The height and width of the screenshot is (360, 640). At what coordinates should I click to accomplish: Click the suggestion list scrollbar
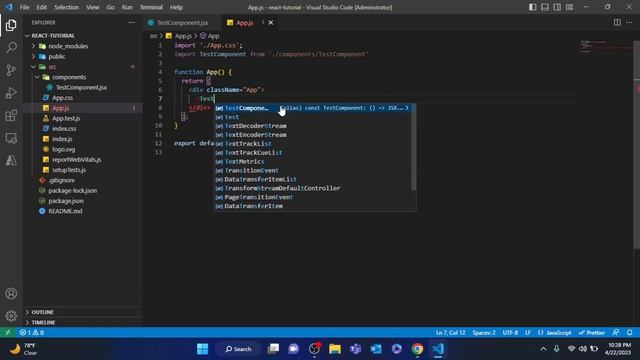coord(413,147)
